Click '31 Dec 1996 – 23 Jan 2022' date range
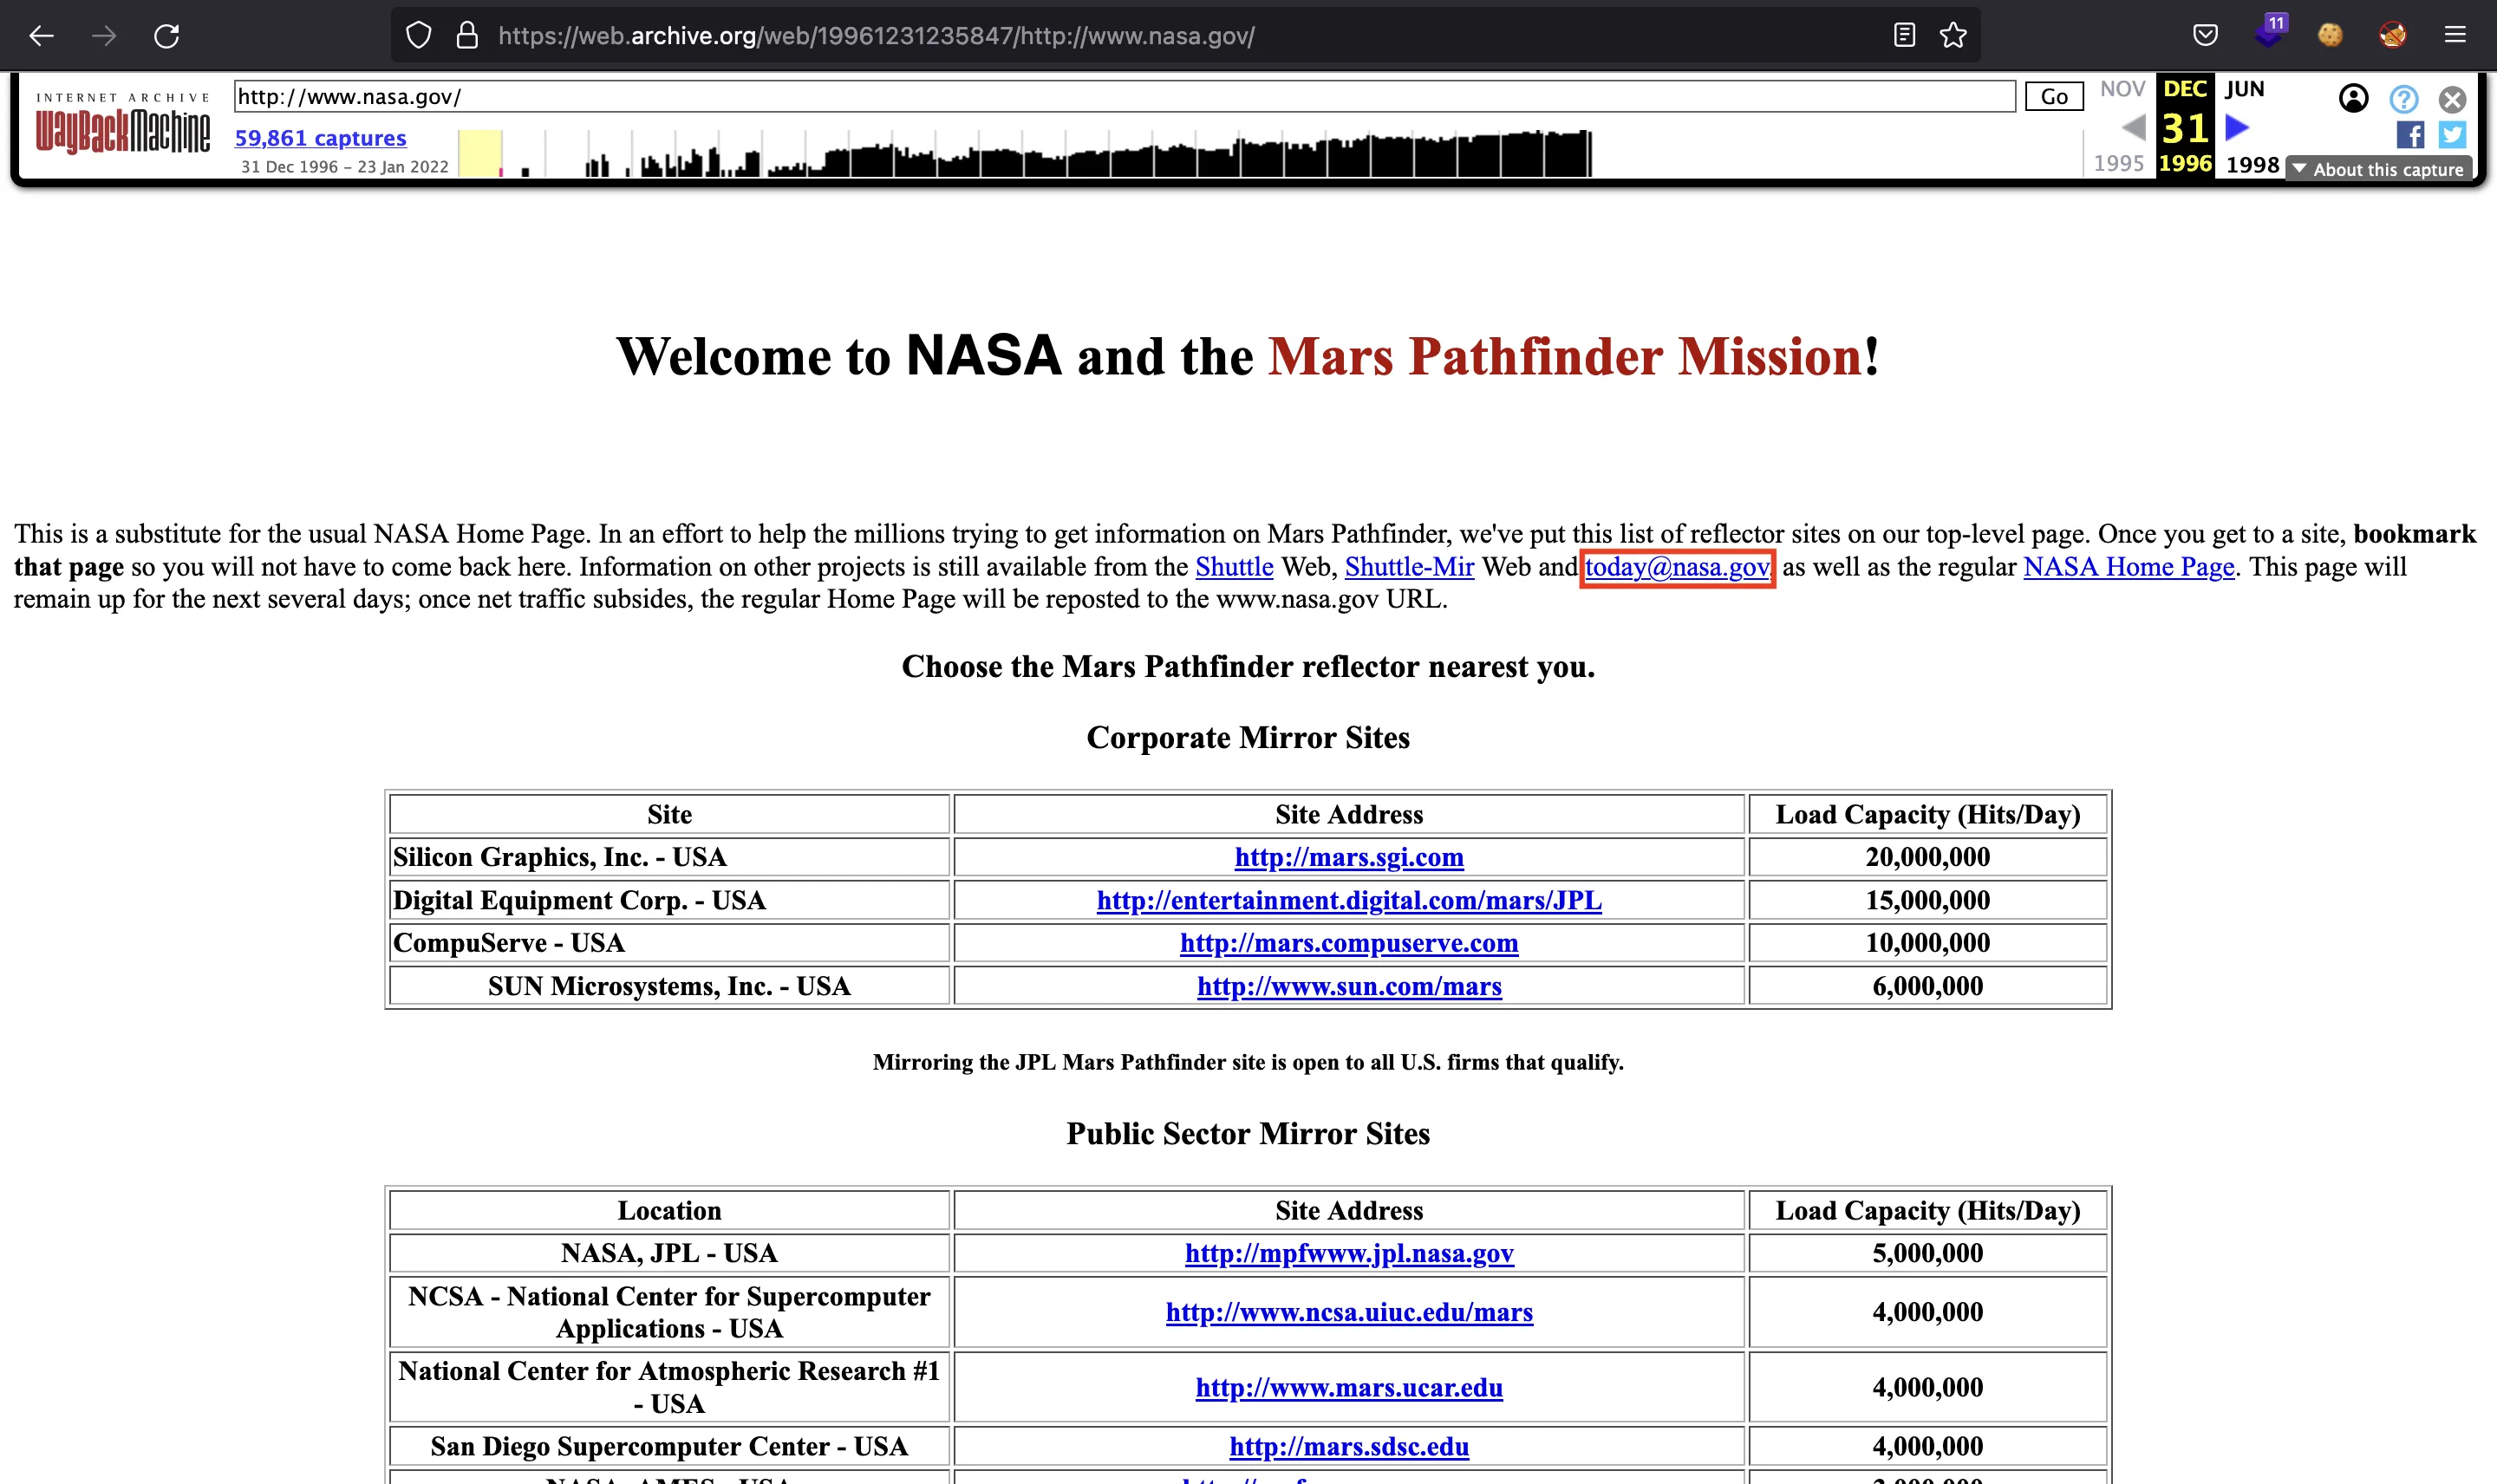The width and height of the screenshot is (2497, 1484). point(344,167)
